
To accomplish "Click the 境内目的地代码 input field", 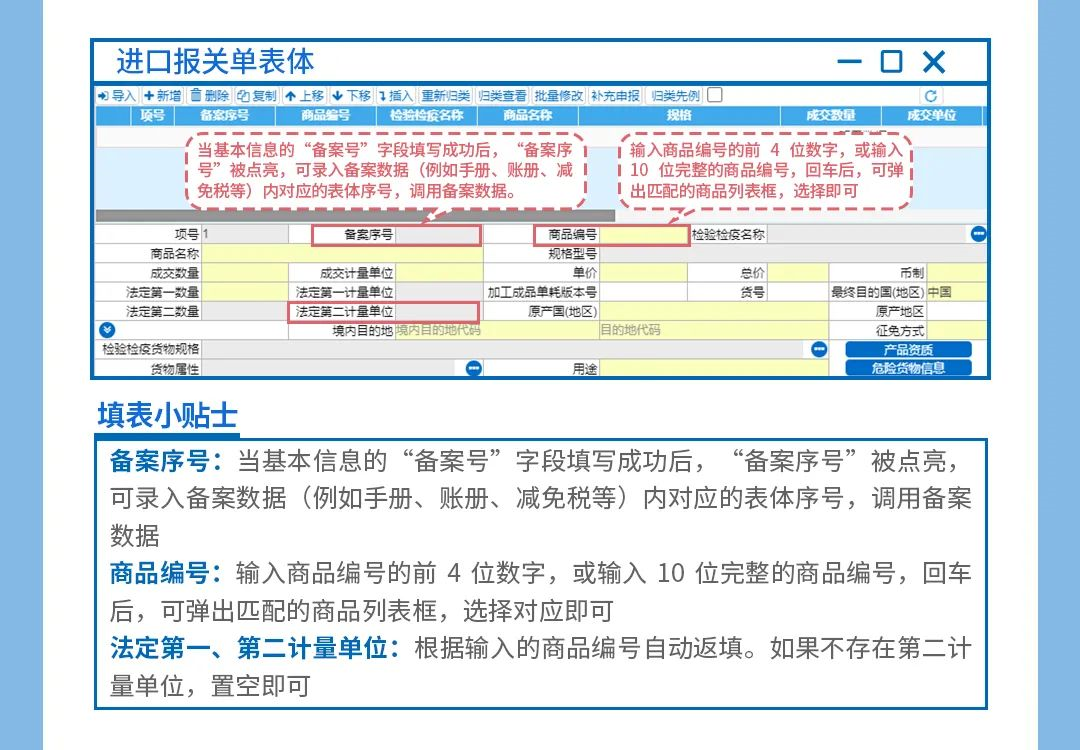I will (x=497, y=331).
